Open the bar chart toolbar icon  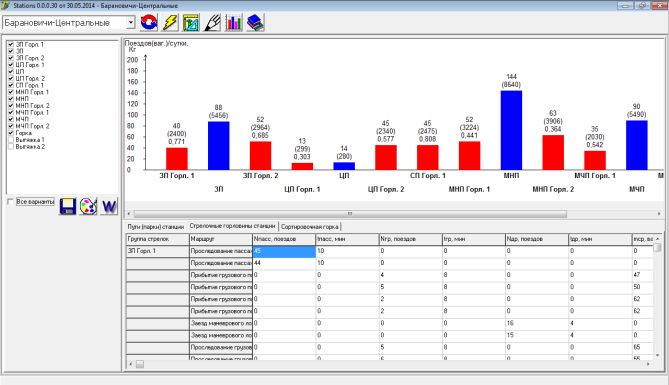pyautogui.click(x=234, y=23)
